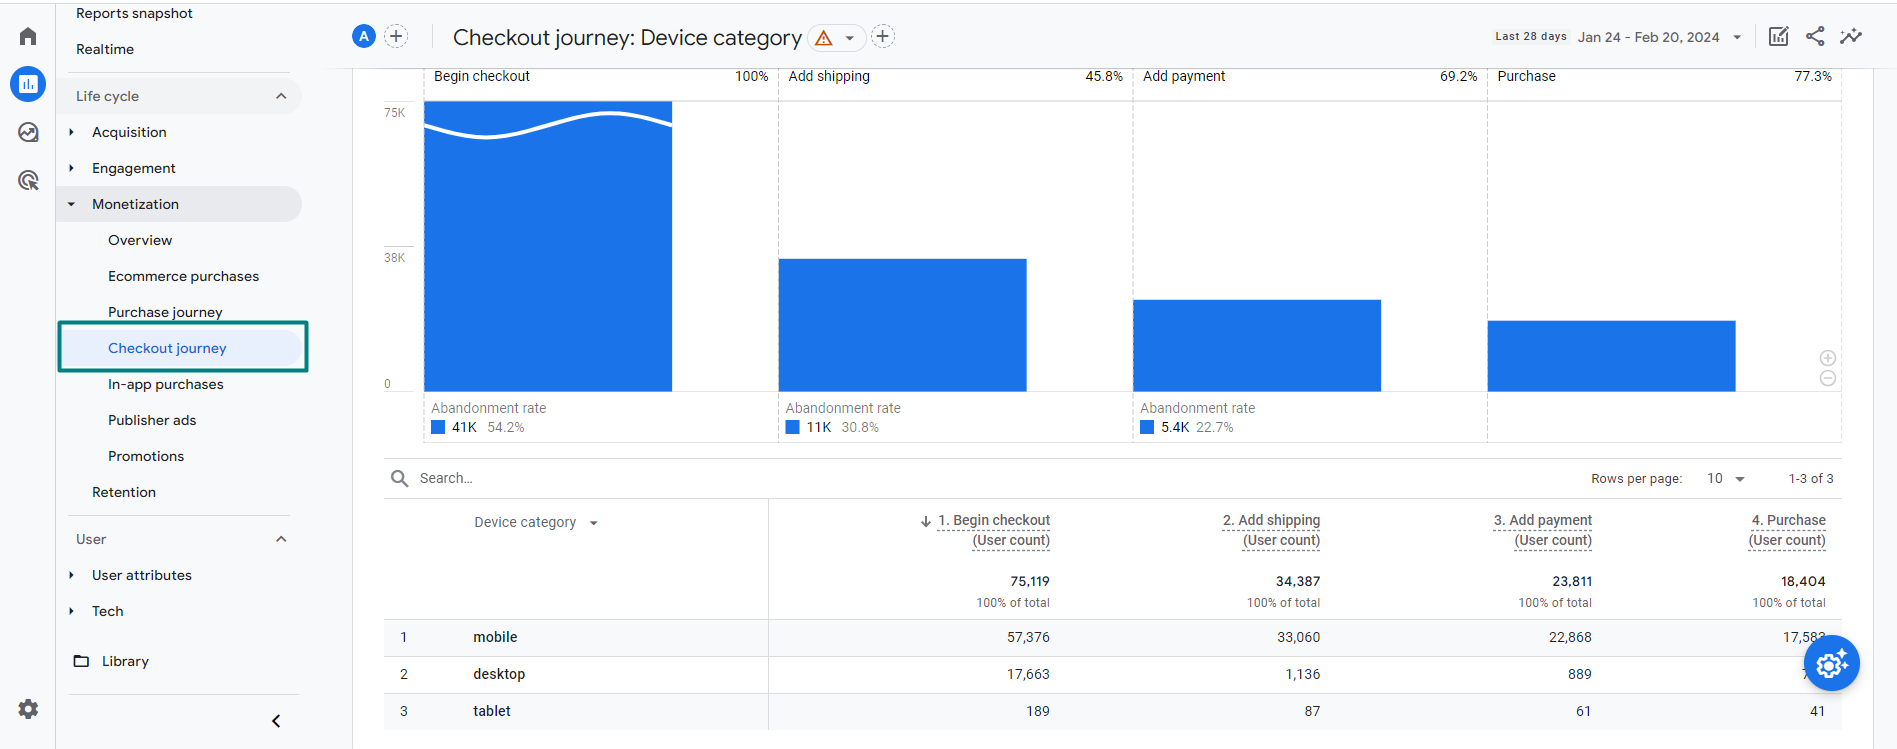Collapse the navigation with left chevron

276,721
